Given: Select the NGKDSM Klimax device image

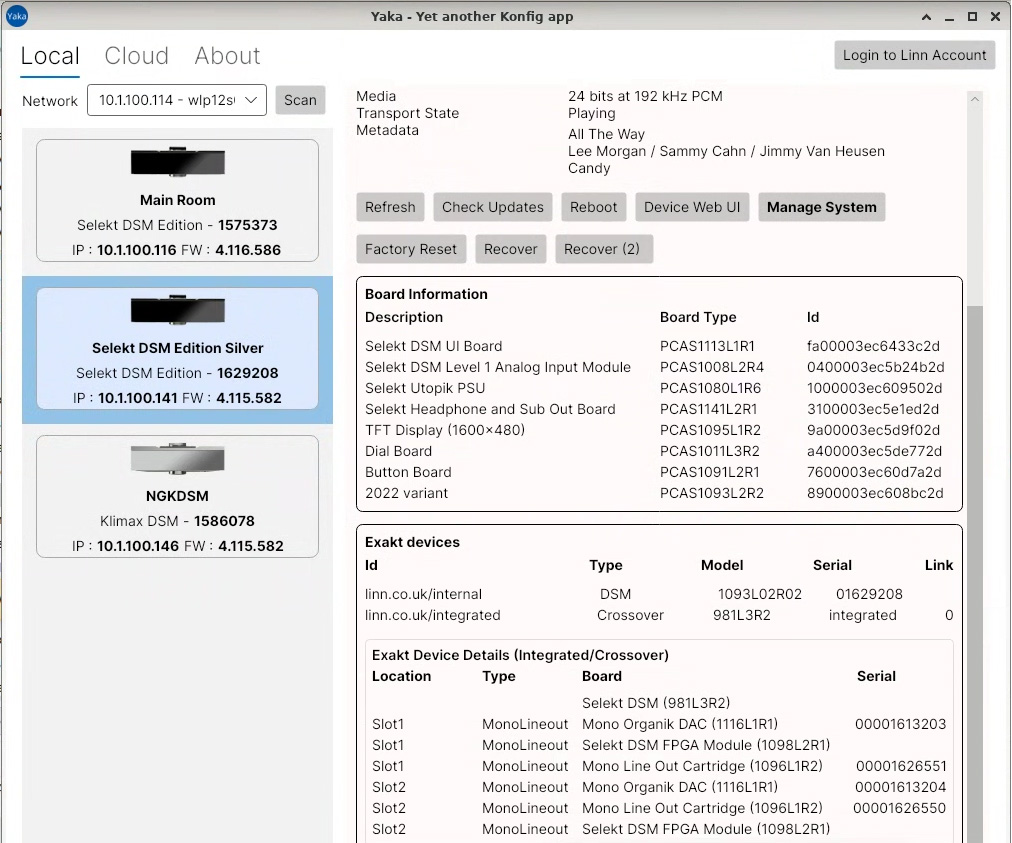Looking at the screenshot, I should coord(177,459).
